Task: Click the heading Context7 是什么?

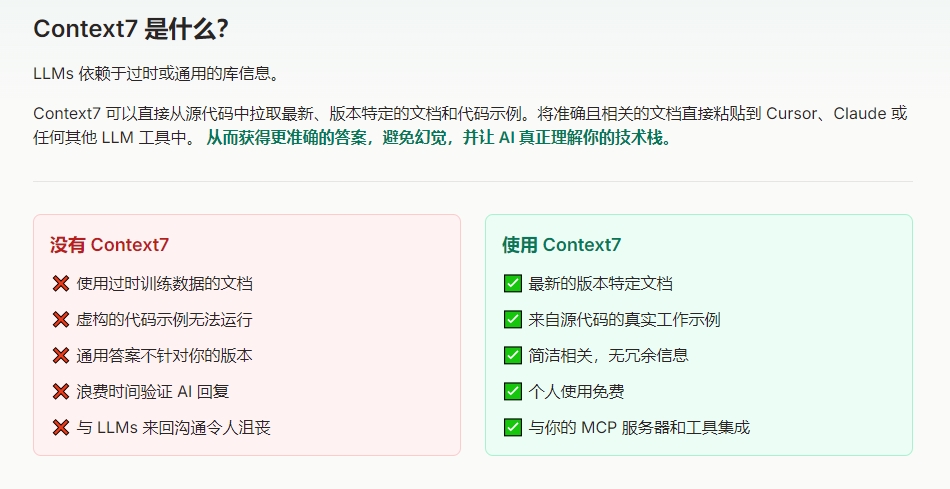Action: coord(131,29)
